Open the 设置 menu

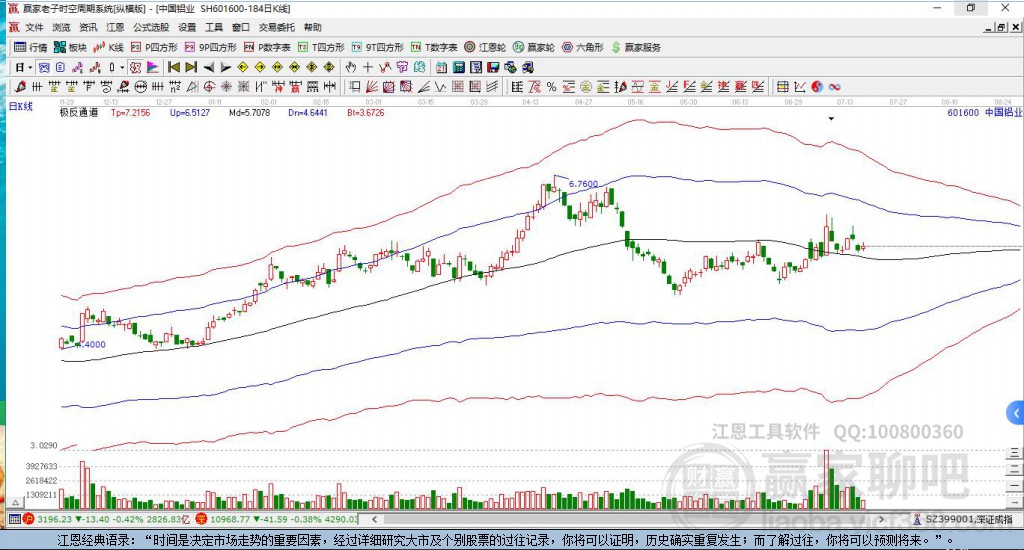[x=187, y=27]
